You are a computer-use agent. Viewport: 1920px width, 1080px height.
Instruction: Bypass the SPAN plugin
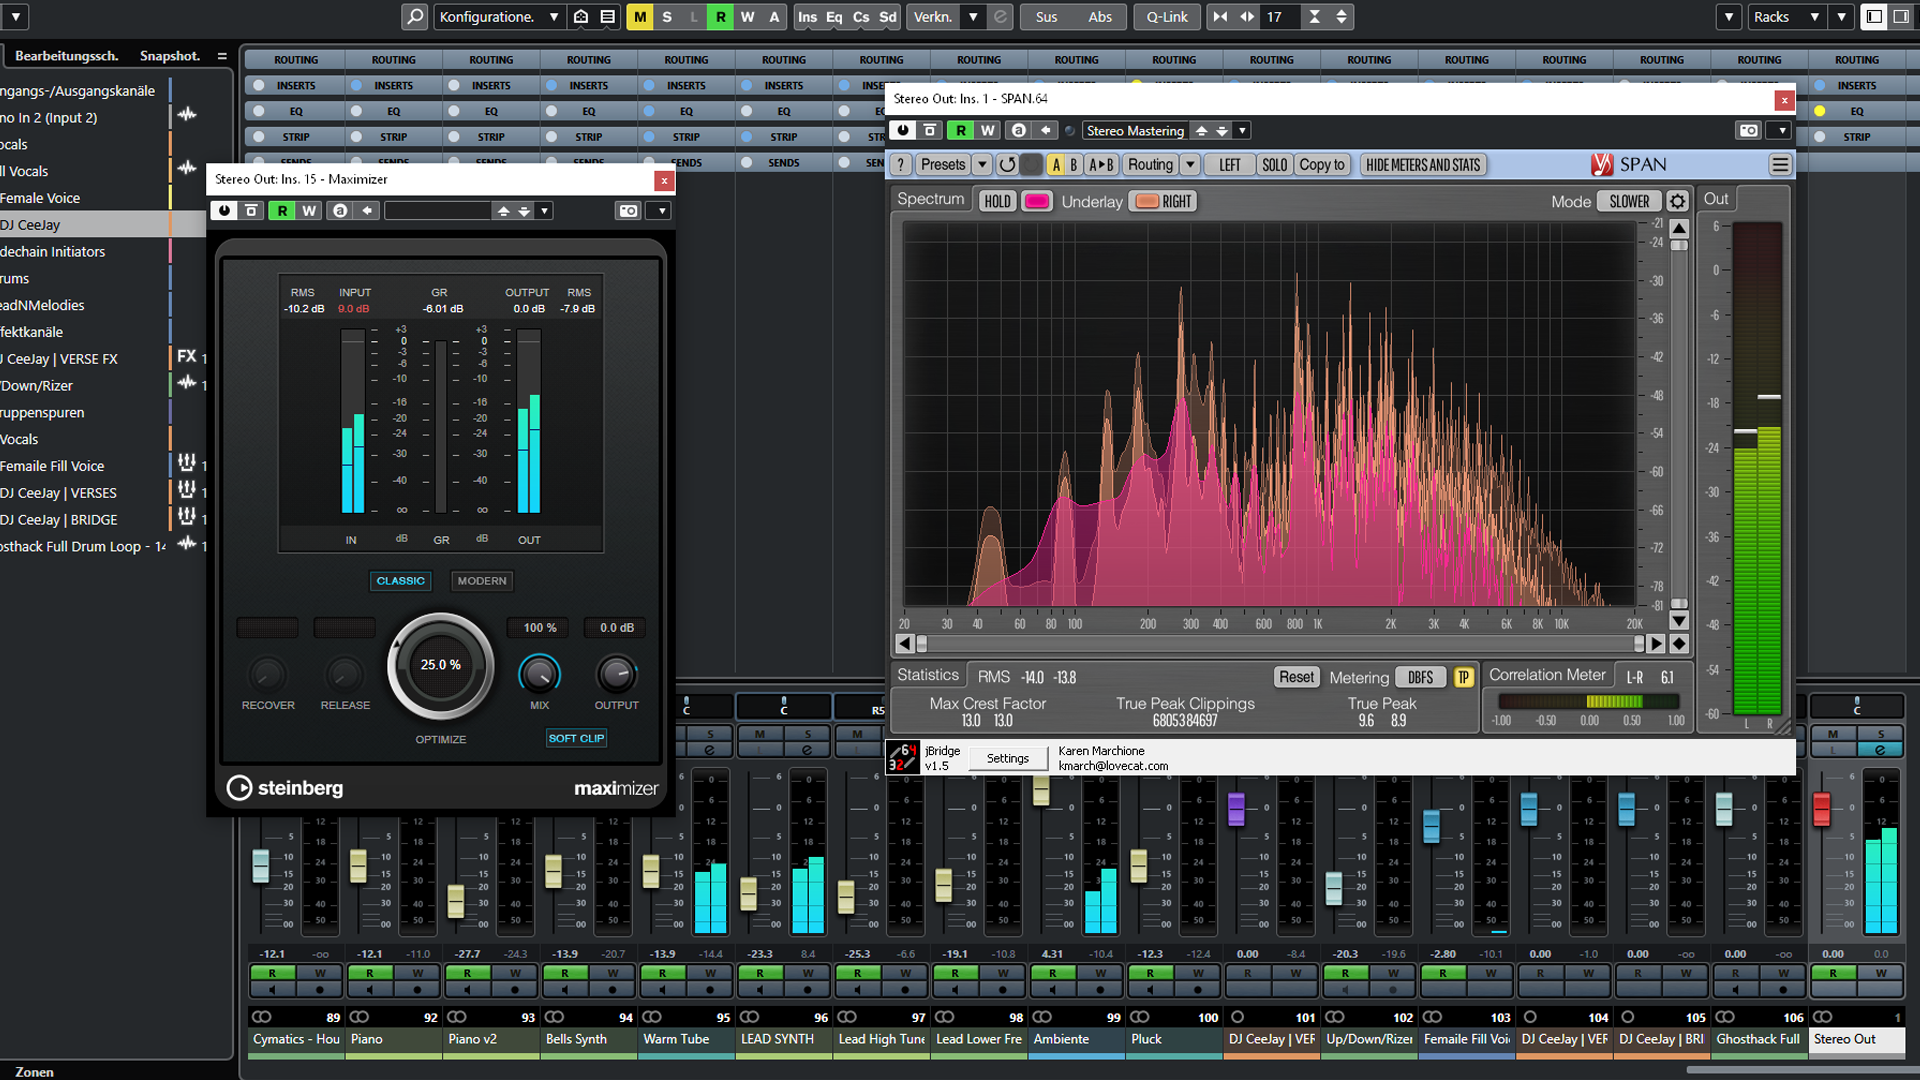(x=931, y=130)
